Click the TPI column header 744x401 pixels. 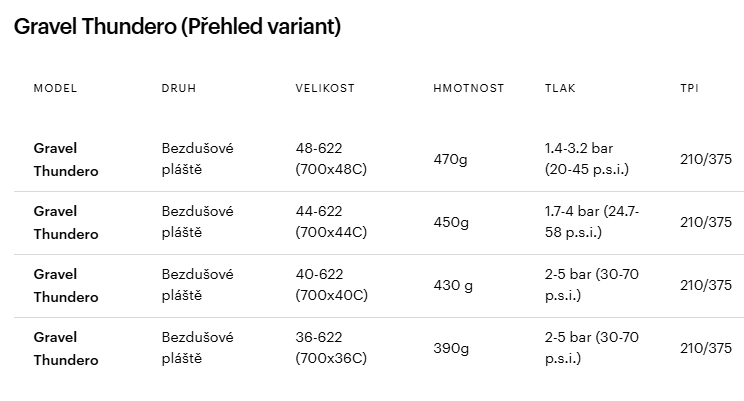(x=689, y=88)
